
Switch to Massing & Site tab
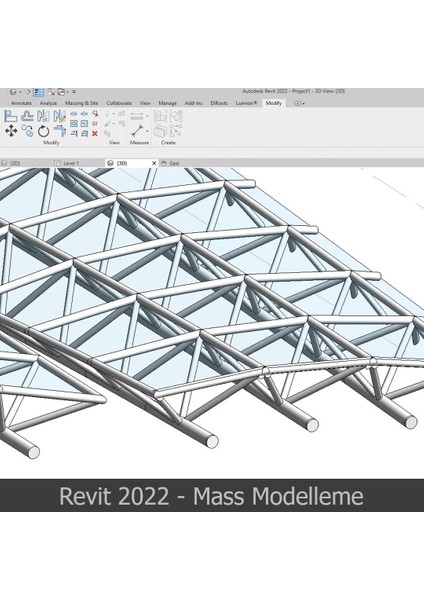point(82,103)
